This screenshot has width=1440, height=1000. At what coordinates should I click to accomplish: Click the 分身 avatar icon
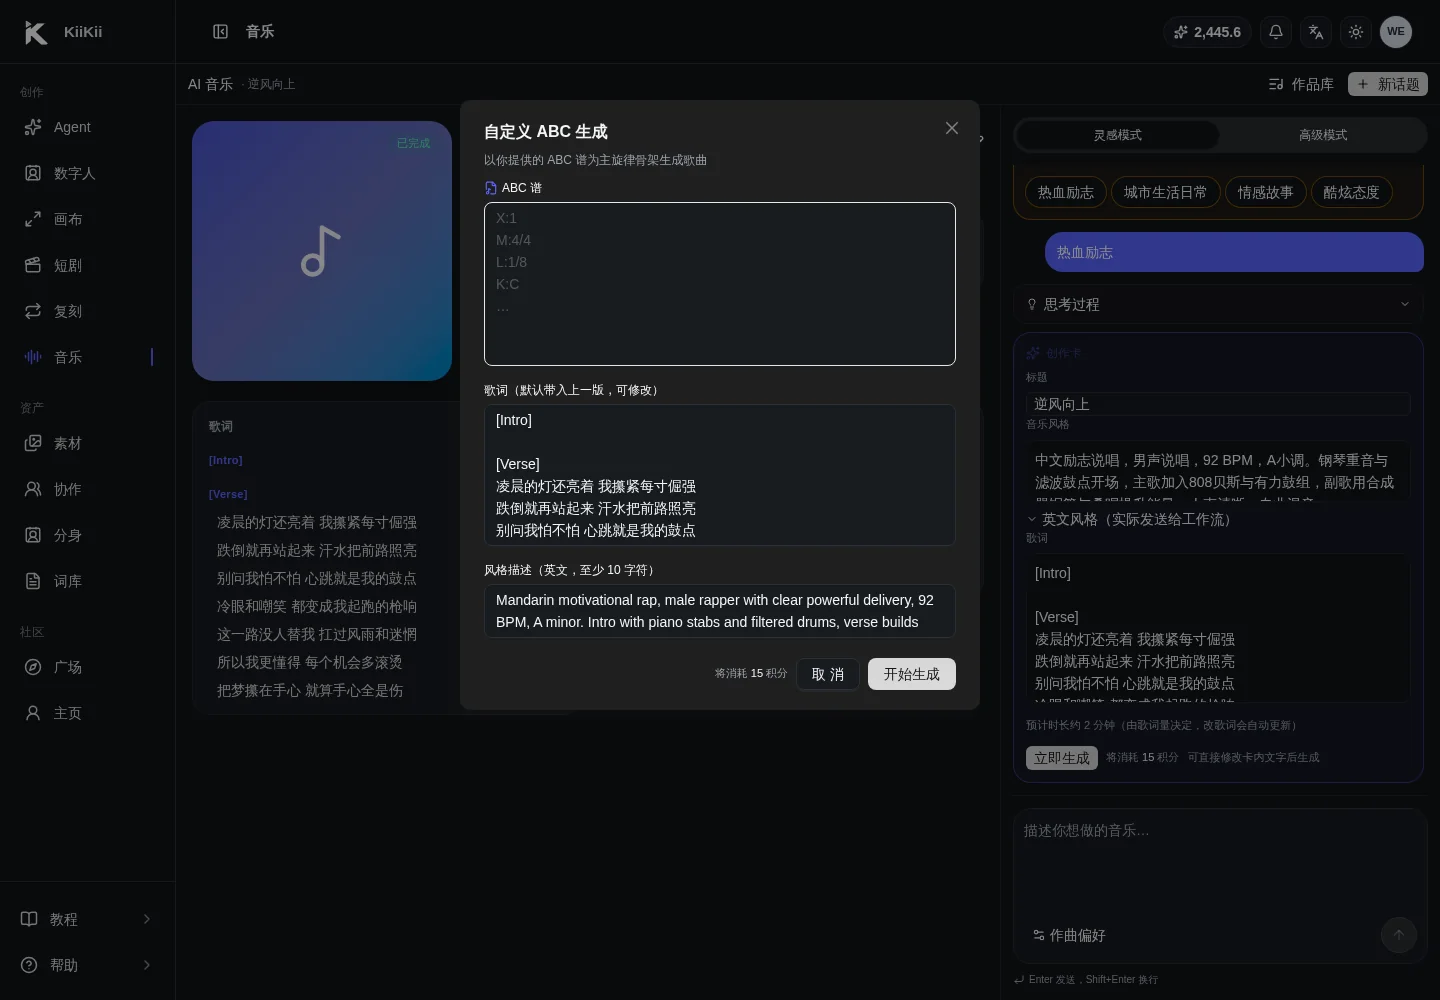(x=33, y=535)
